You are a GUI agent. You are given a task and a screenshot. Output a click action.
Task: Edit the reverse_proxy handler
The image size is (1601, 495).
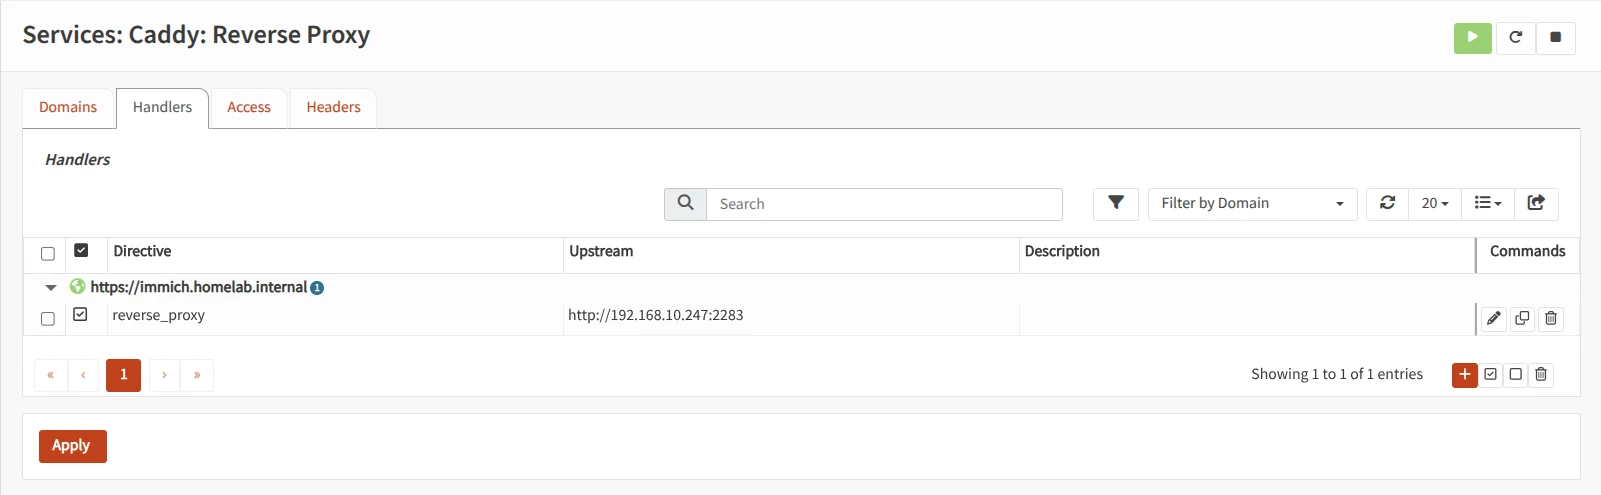[x=1493, y=318]
